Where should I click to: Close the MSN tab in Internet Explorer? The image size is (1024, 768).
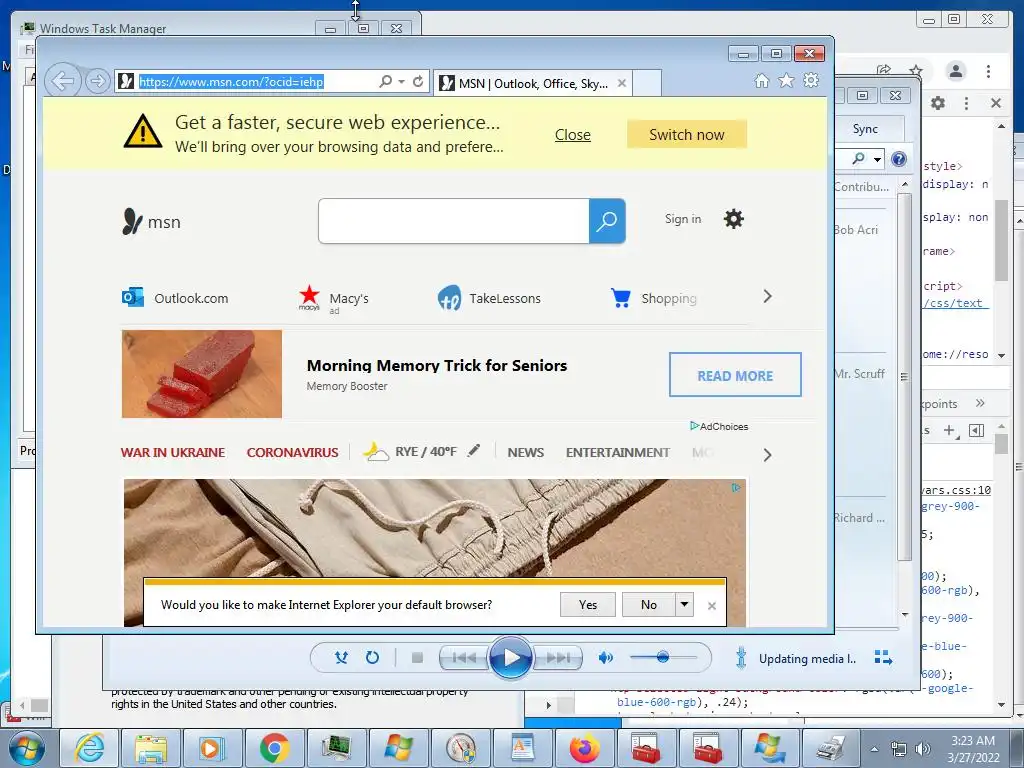(622, 83)
